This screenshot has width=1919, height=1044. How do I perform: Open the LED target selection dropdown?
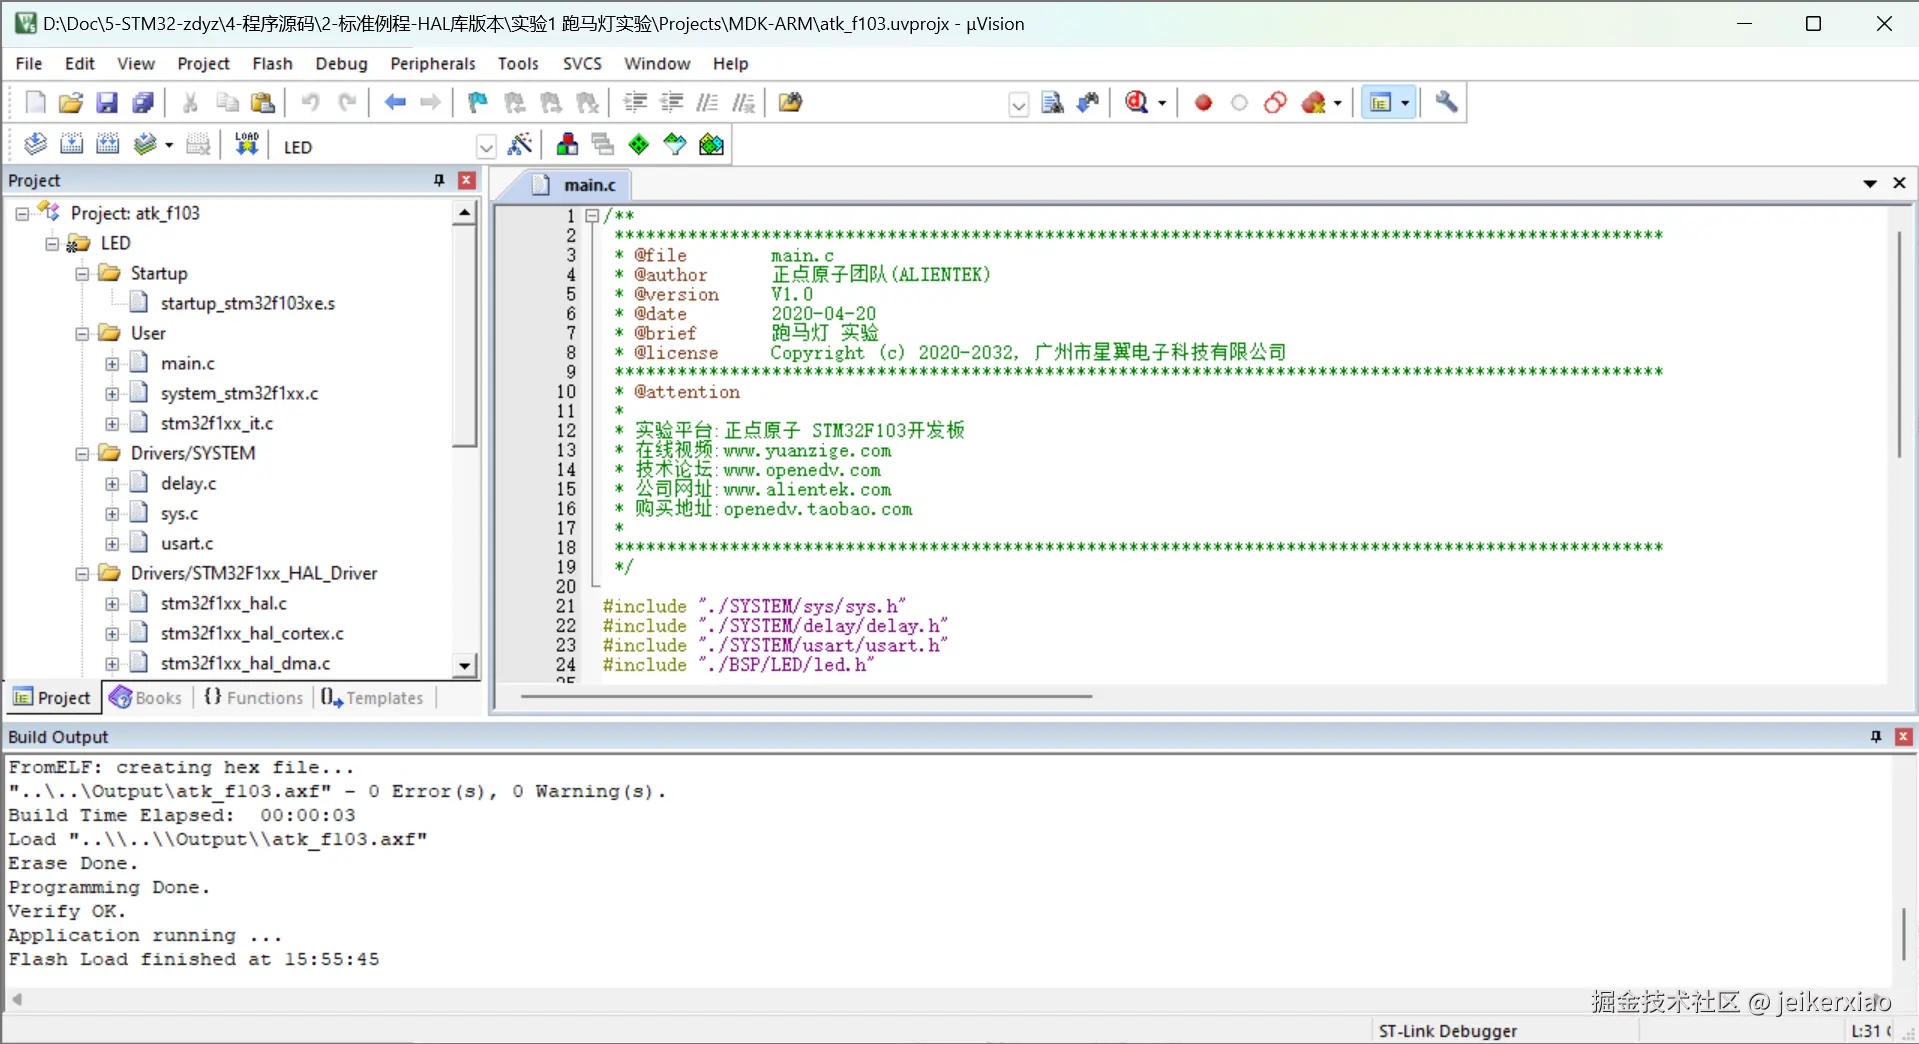pos(486,147)
